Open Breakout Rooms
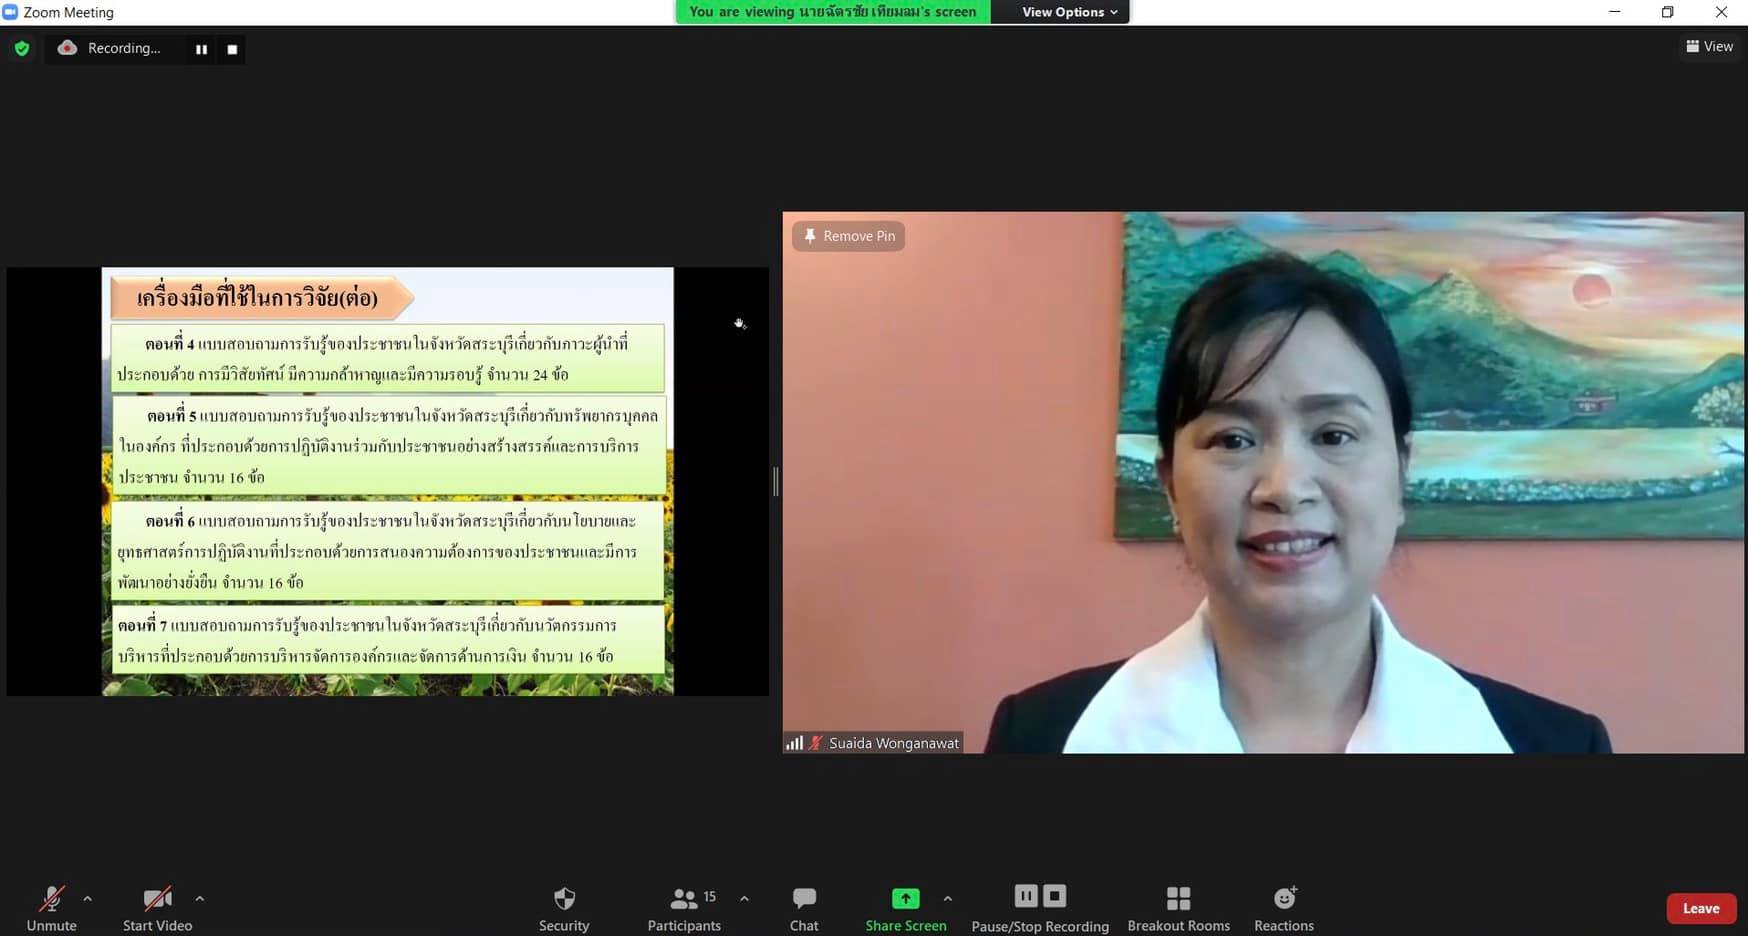The image size is (1748, 936). tap(1178, 908)
